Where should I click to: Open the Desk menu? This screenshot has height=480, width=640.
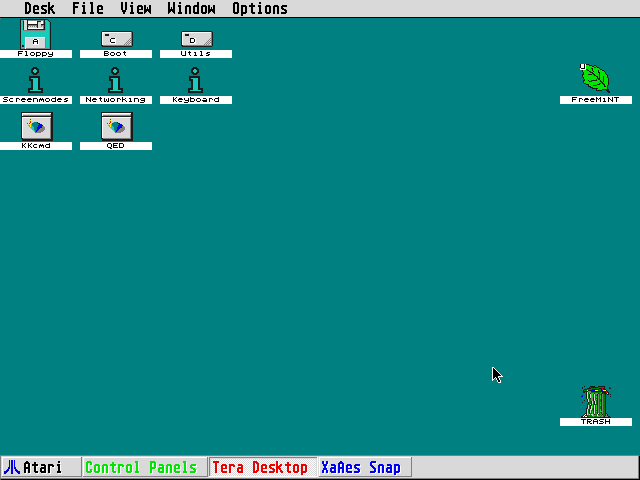40,9
